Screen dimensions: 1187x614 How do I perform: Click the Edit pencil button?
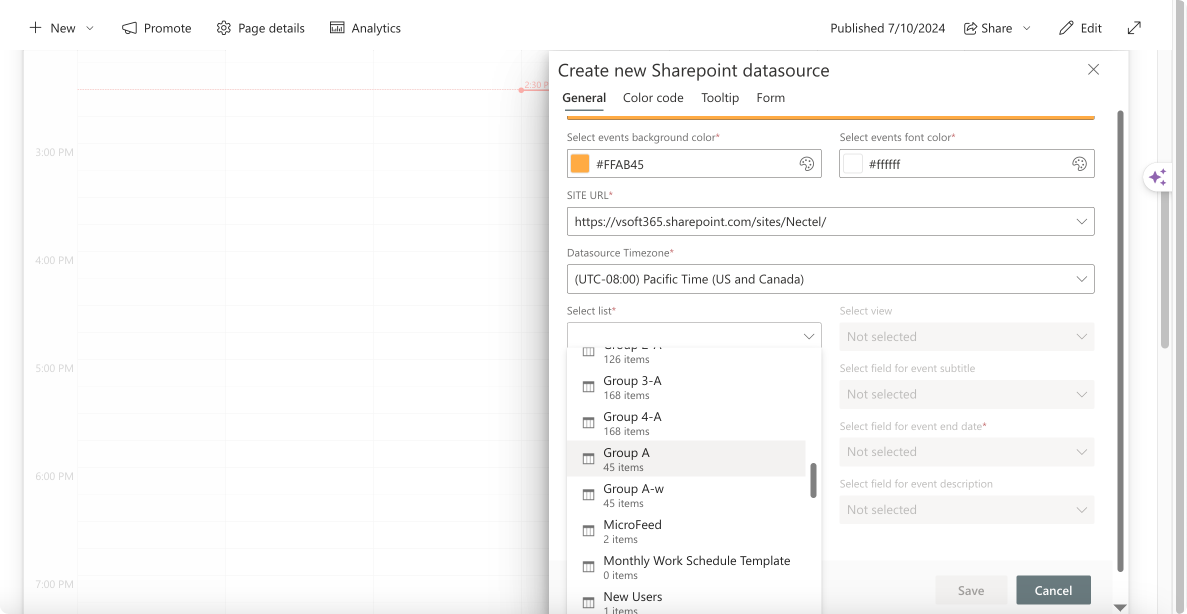[1080, 28]
